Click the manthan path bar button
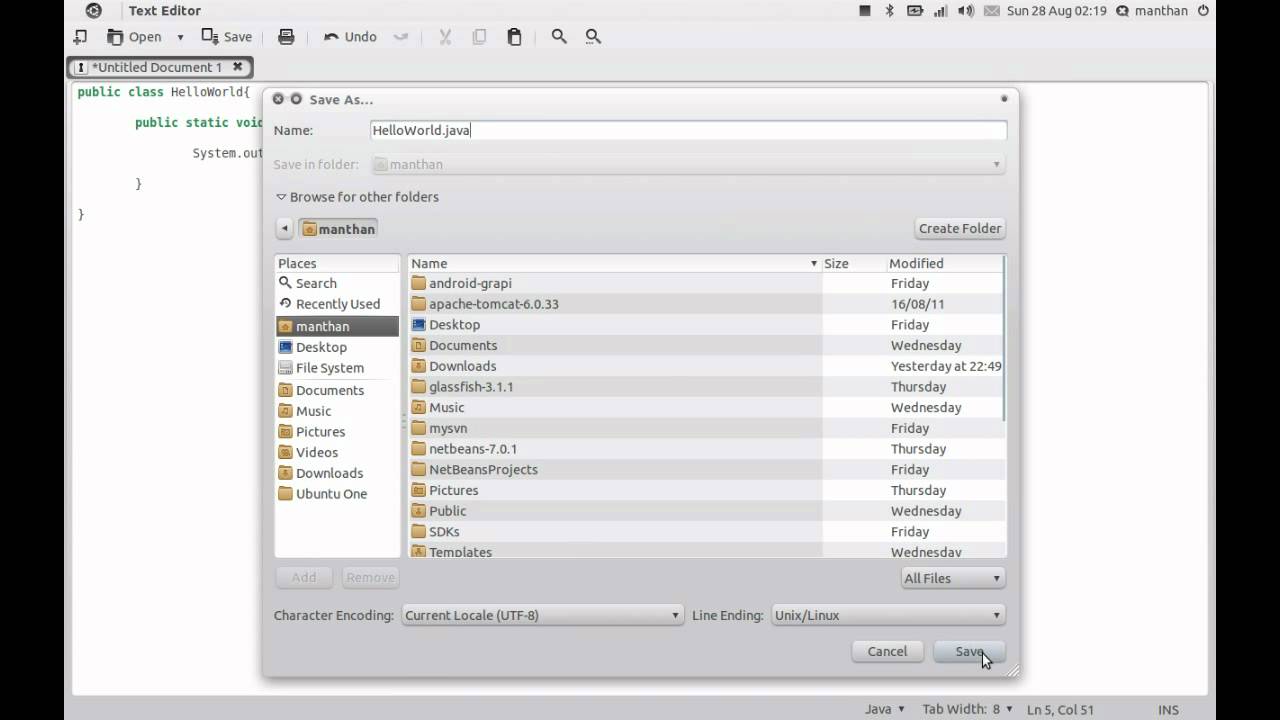 point(338,229)
